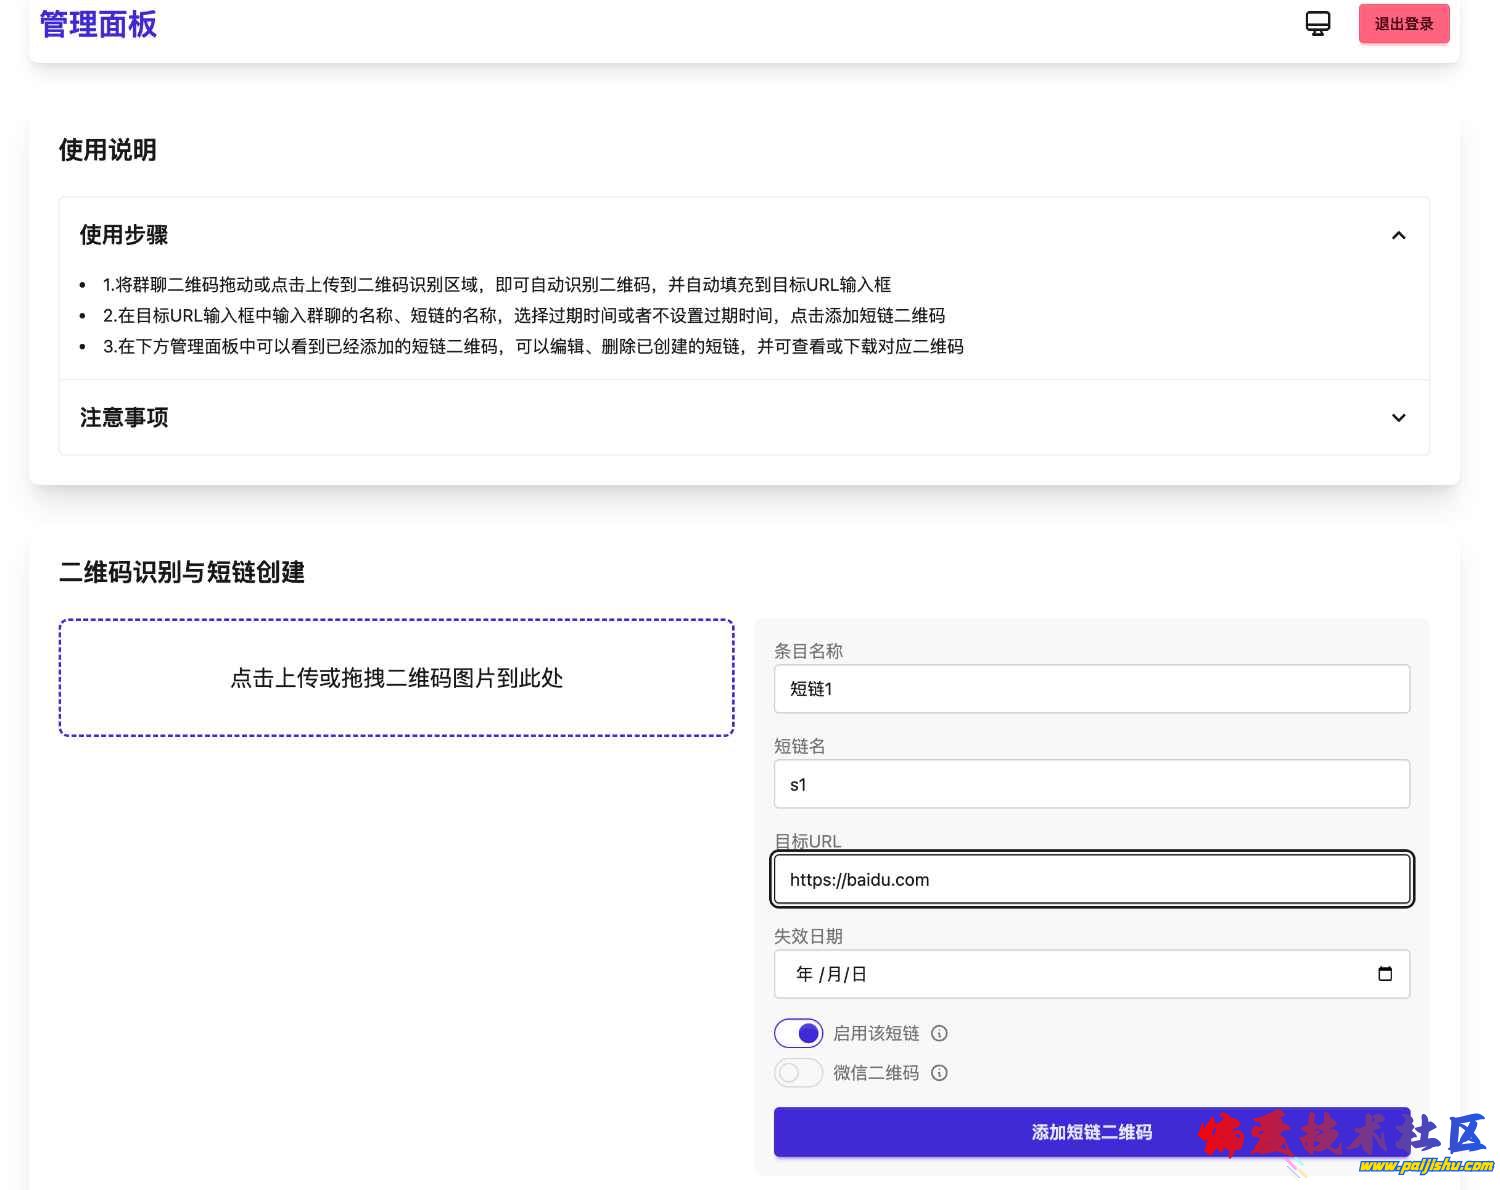The height and width of the screenshot is (1190, 1500).
Task: Collapse the 使用步骤 section chevron
Action: pyautogui.click(x=1398, y=236)
